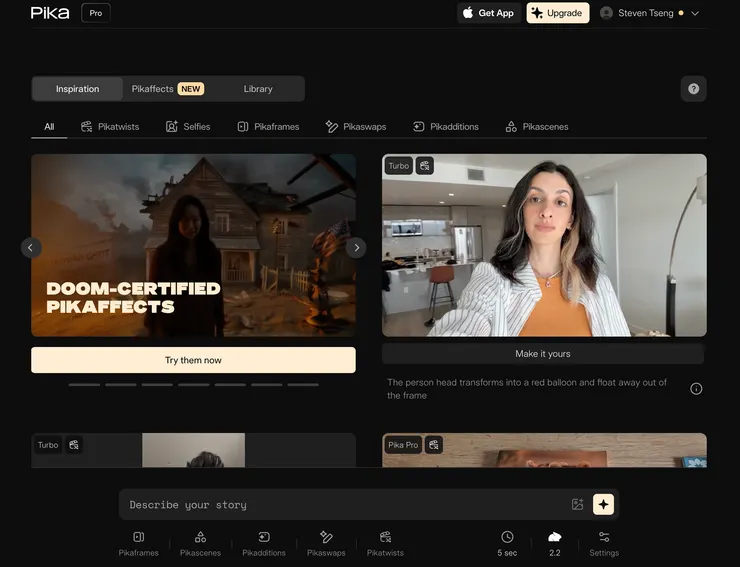
Task: Filter by Pikatwists category
Action: (110, 127)
